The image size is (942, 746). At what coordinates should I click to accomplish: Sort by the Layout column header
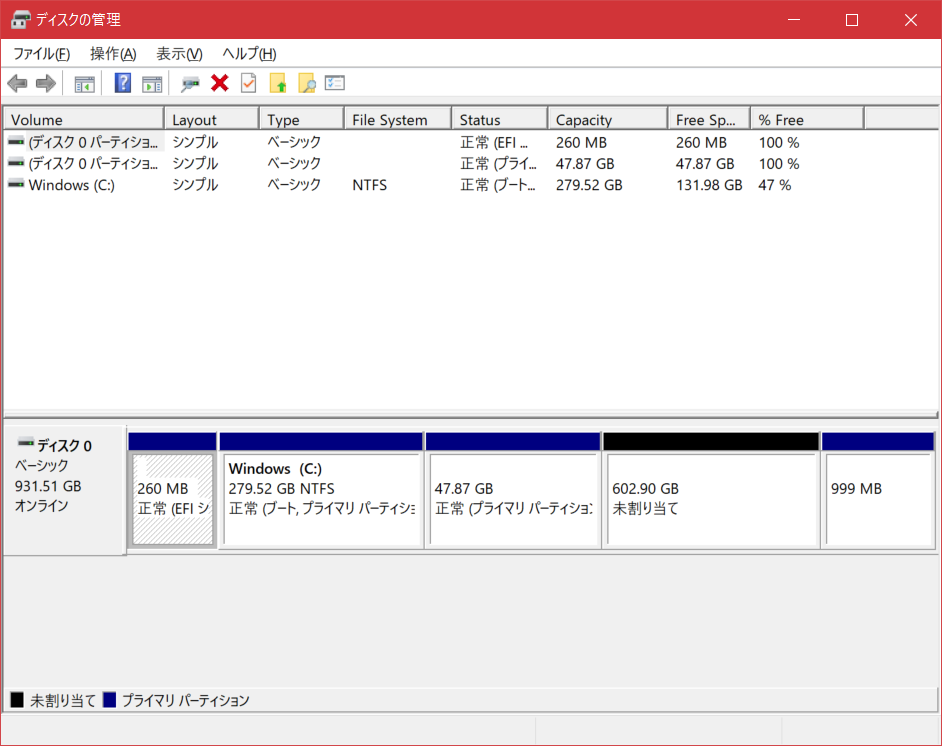[x=211, y=120]
